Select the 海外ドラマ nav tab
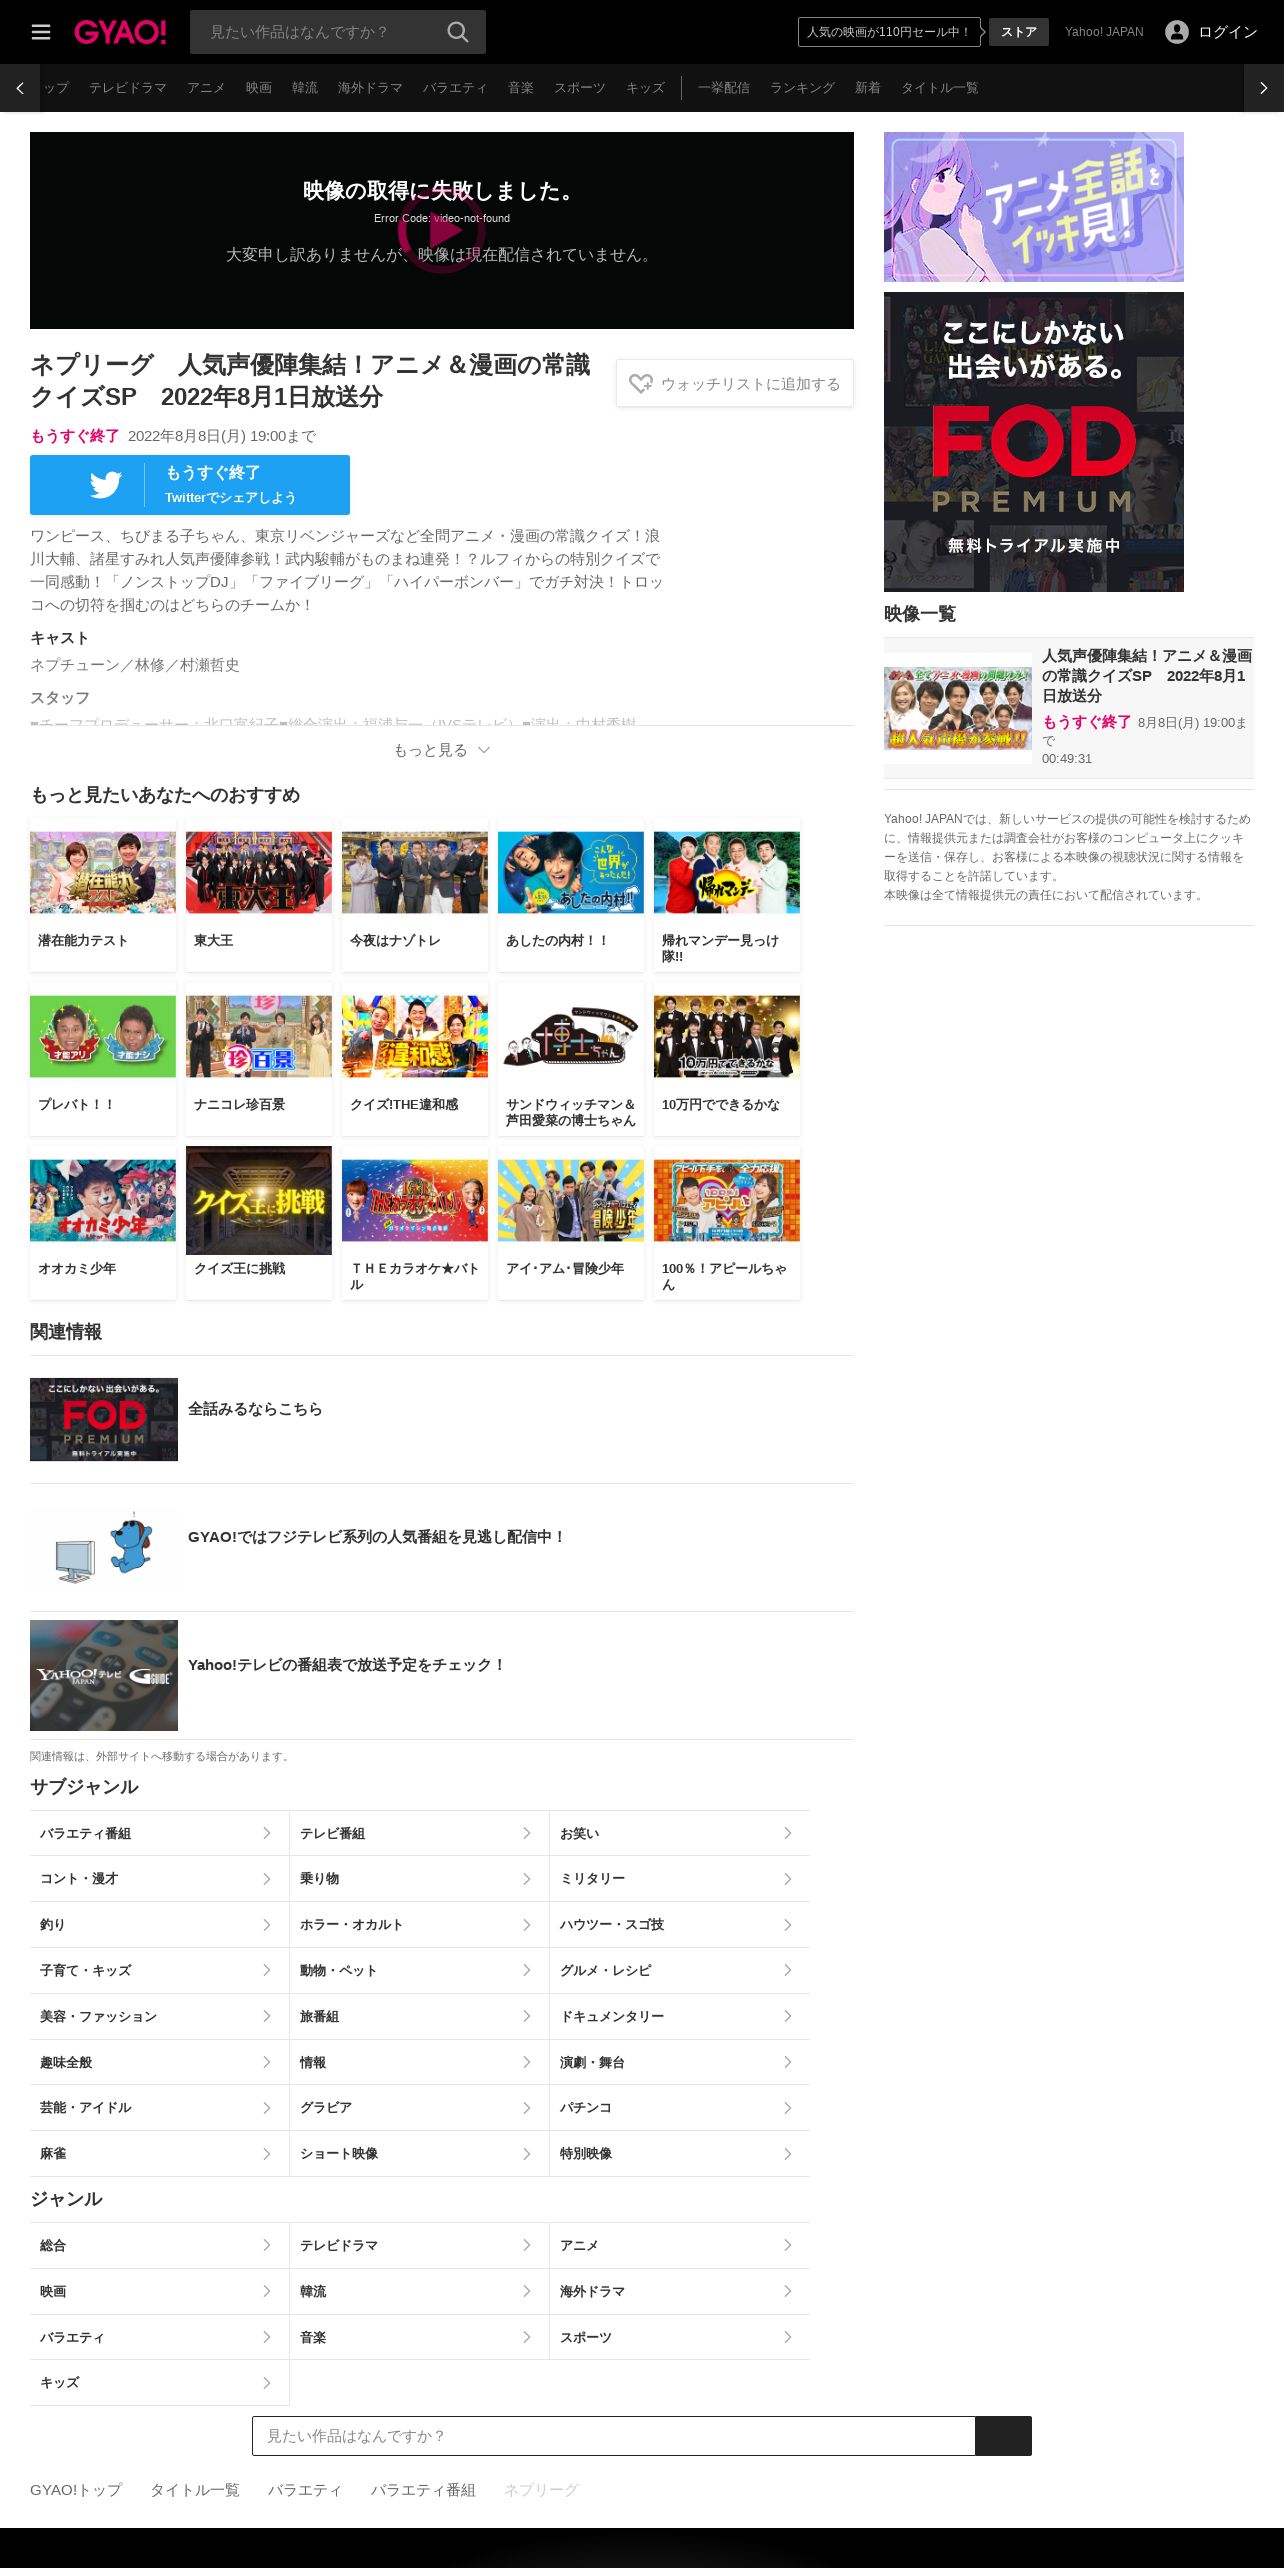 [370, 88]
